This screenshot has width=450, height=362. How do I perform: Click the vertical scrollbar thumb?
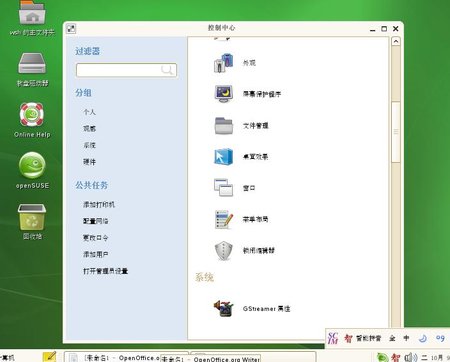coord(396,132)
